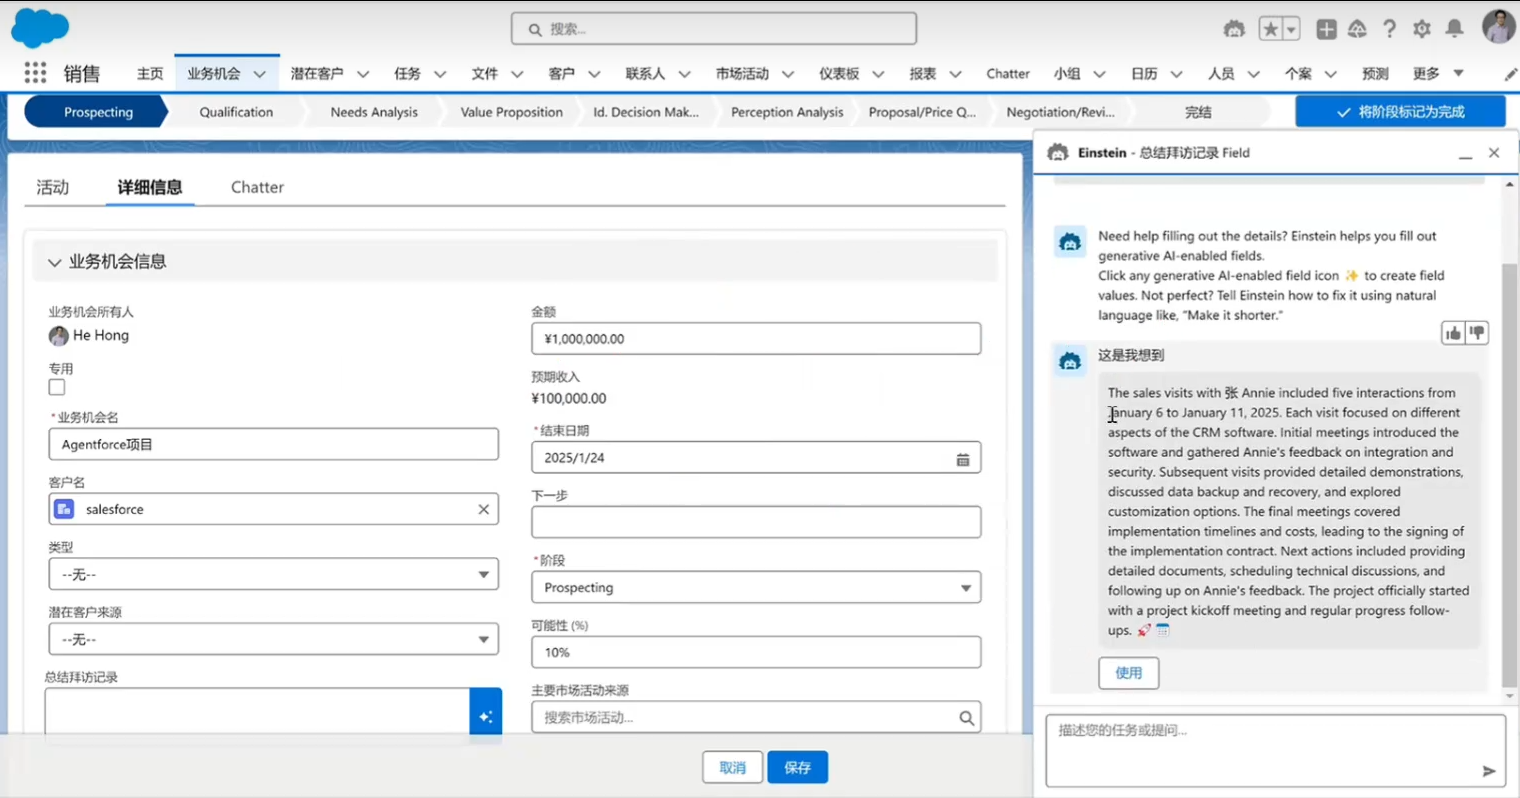Expand the 任务 tab chevron
The width and height of the screenshot is (1520, 798).
[x=440, y=74]
